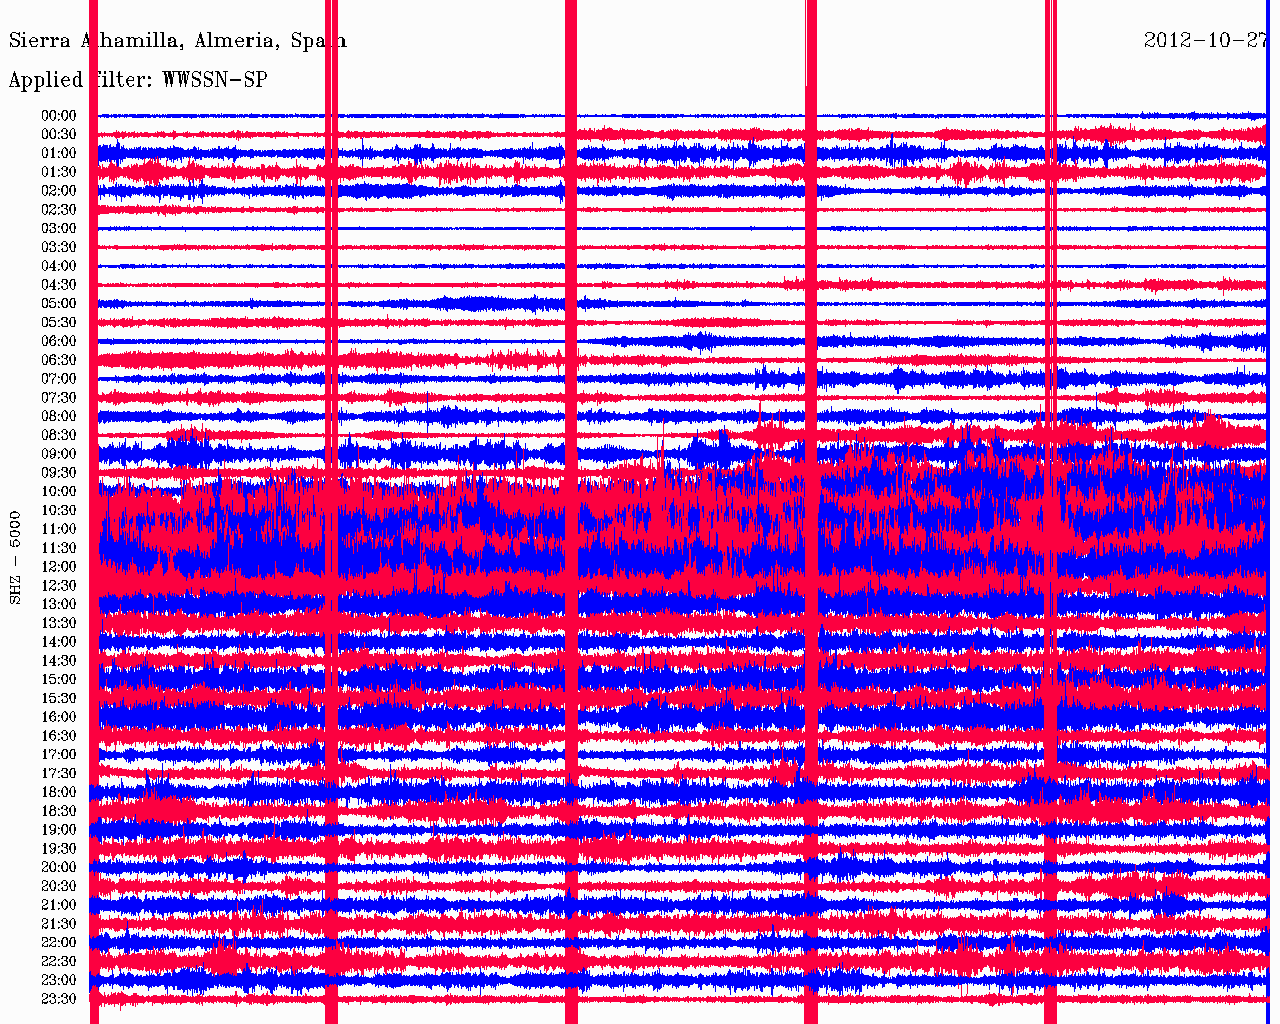Screen dimensions: 1280x1024
Task: Click the 00:30 time label
Action: (x=59, y=135)
